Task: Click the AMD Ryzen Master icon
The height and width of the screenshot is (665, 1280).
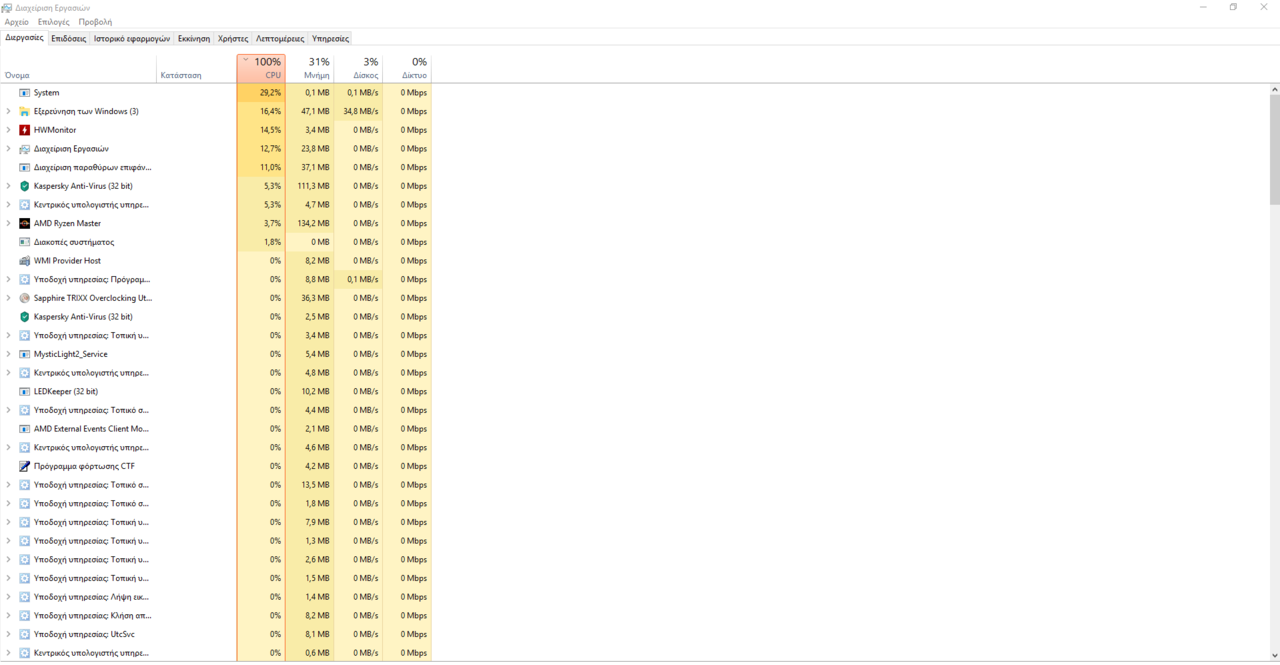Action: tap(25, 223)
